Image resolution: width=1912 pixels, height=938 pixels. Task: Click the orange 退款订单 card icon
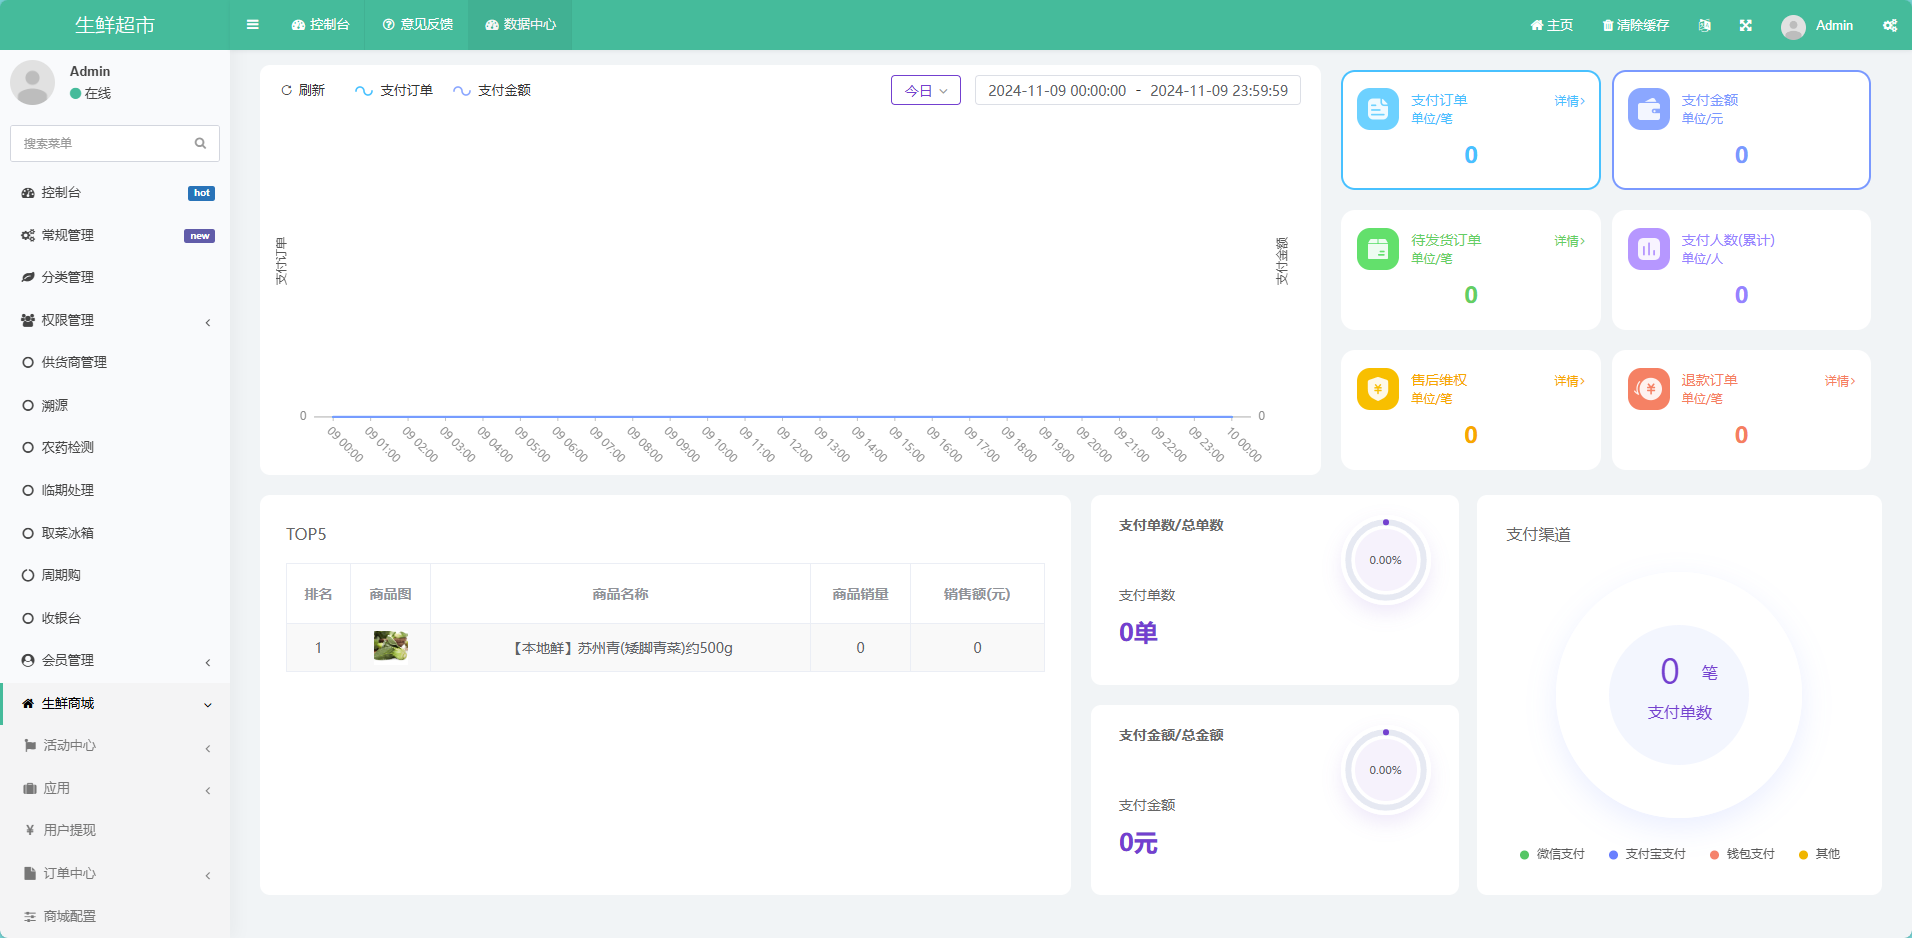[x=1648, y=389]
